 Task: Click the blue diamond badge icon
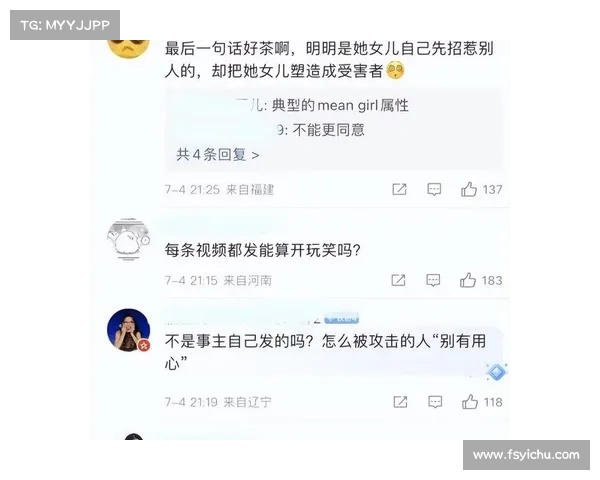pos(497,372)
